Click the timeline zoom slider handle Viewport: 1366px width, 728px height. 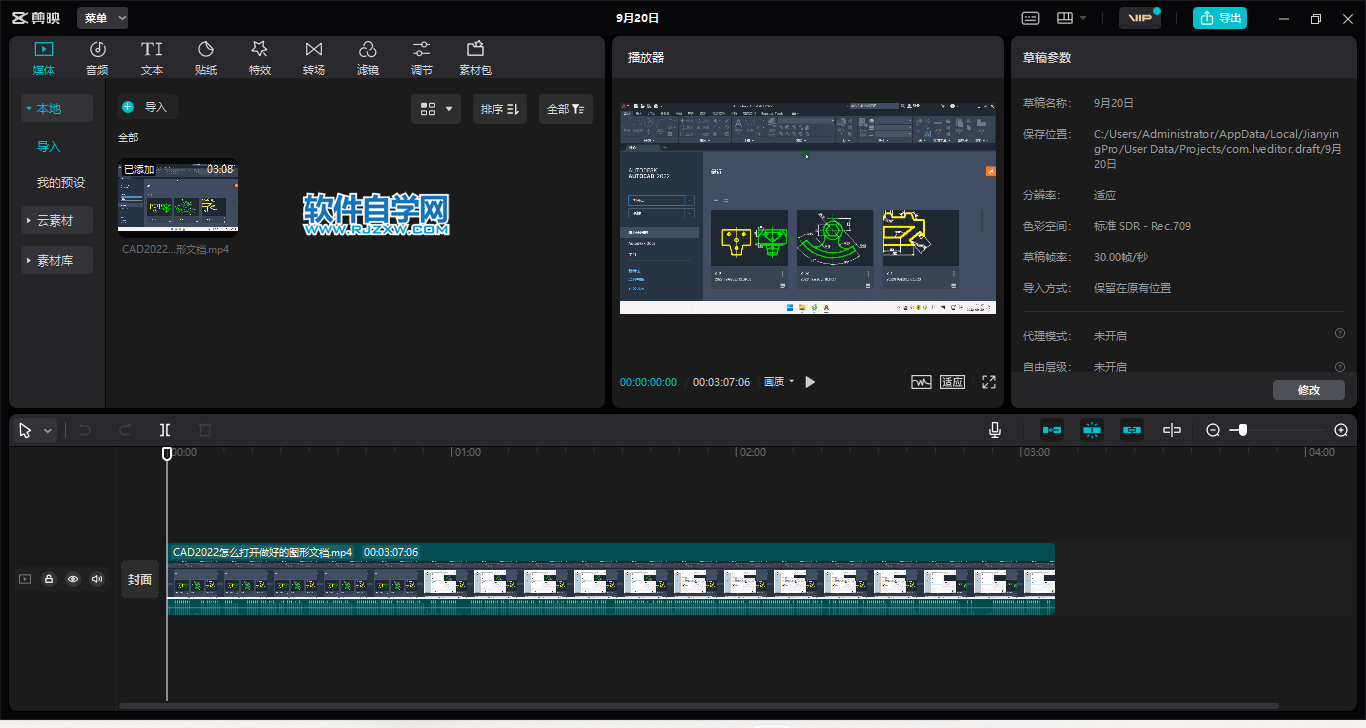[1243, 430]
